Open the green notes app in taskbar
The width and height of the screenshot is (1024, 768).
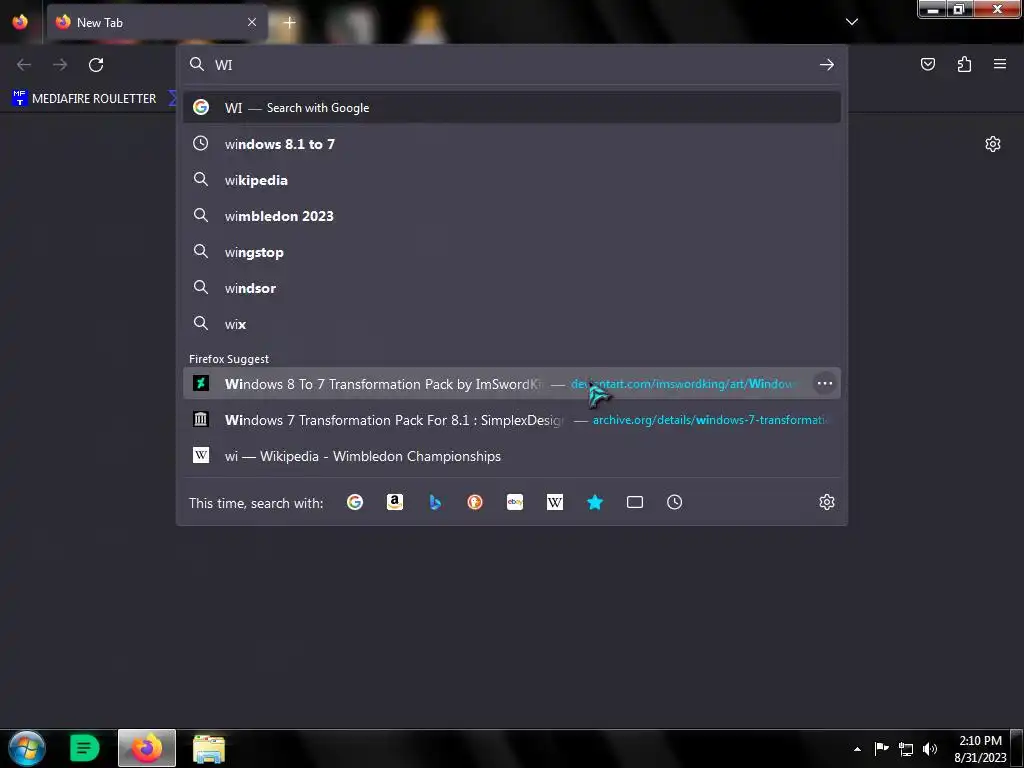[x=84, y=748]
